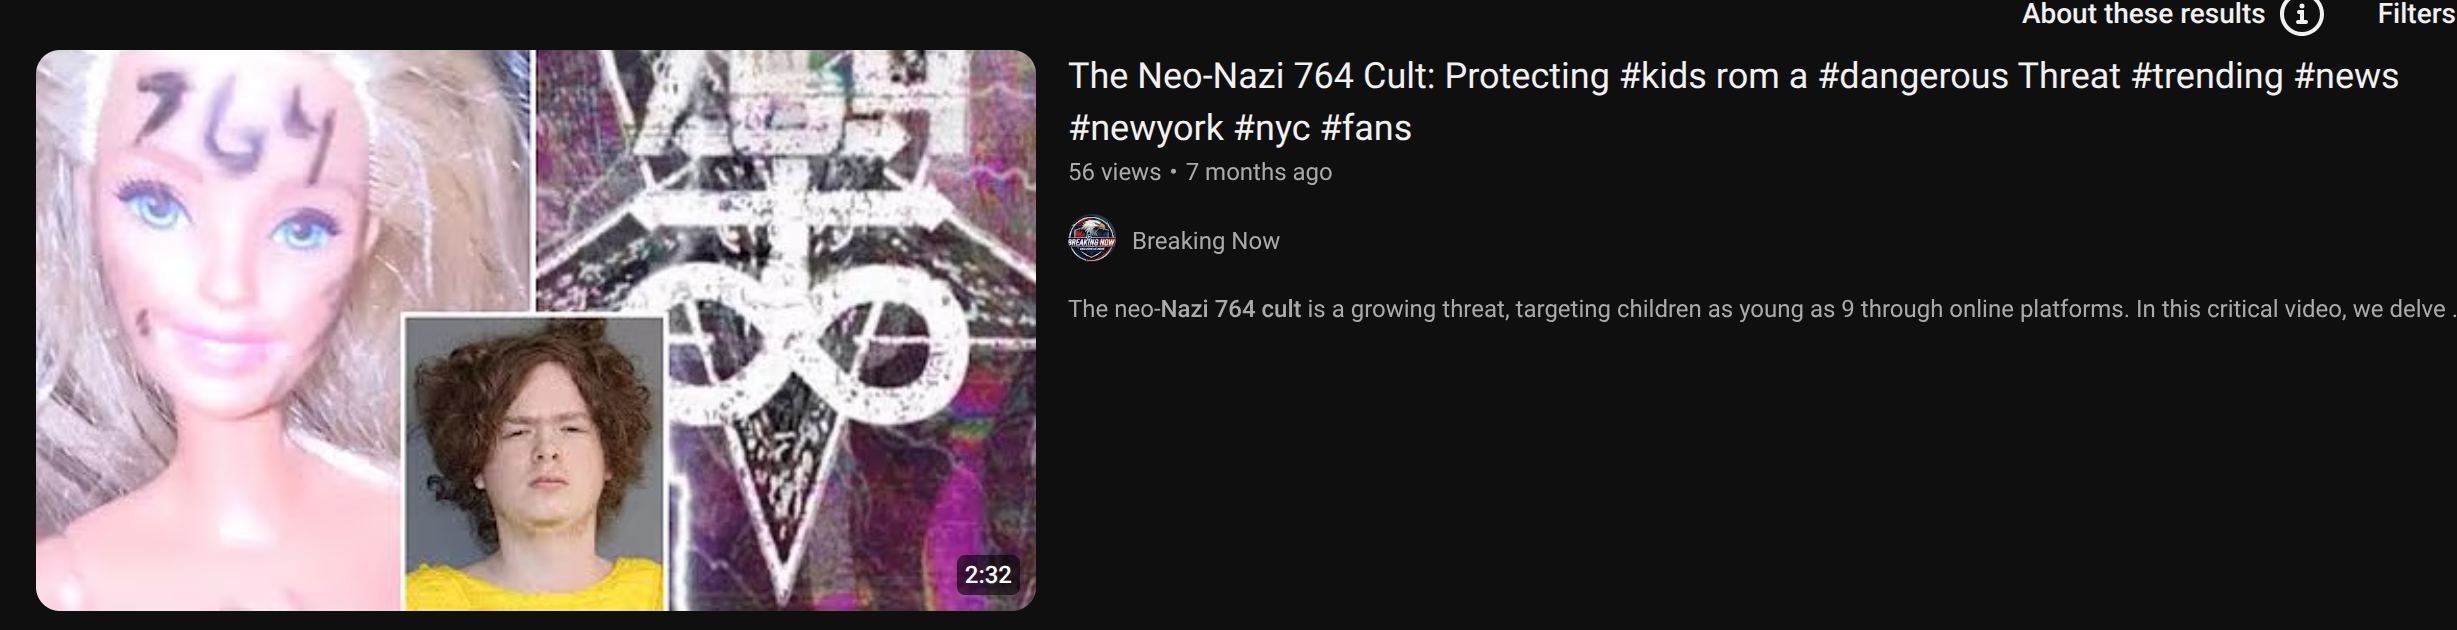This screenshot has height=630, width=2457.
Task: Click the video description snippet text
Action: point(1762,309)
